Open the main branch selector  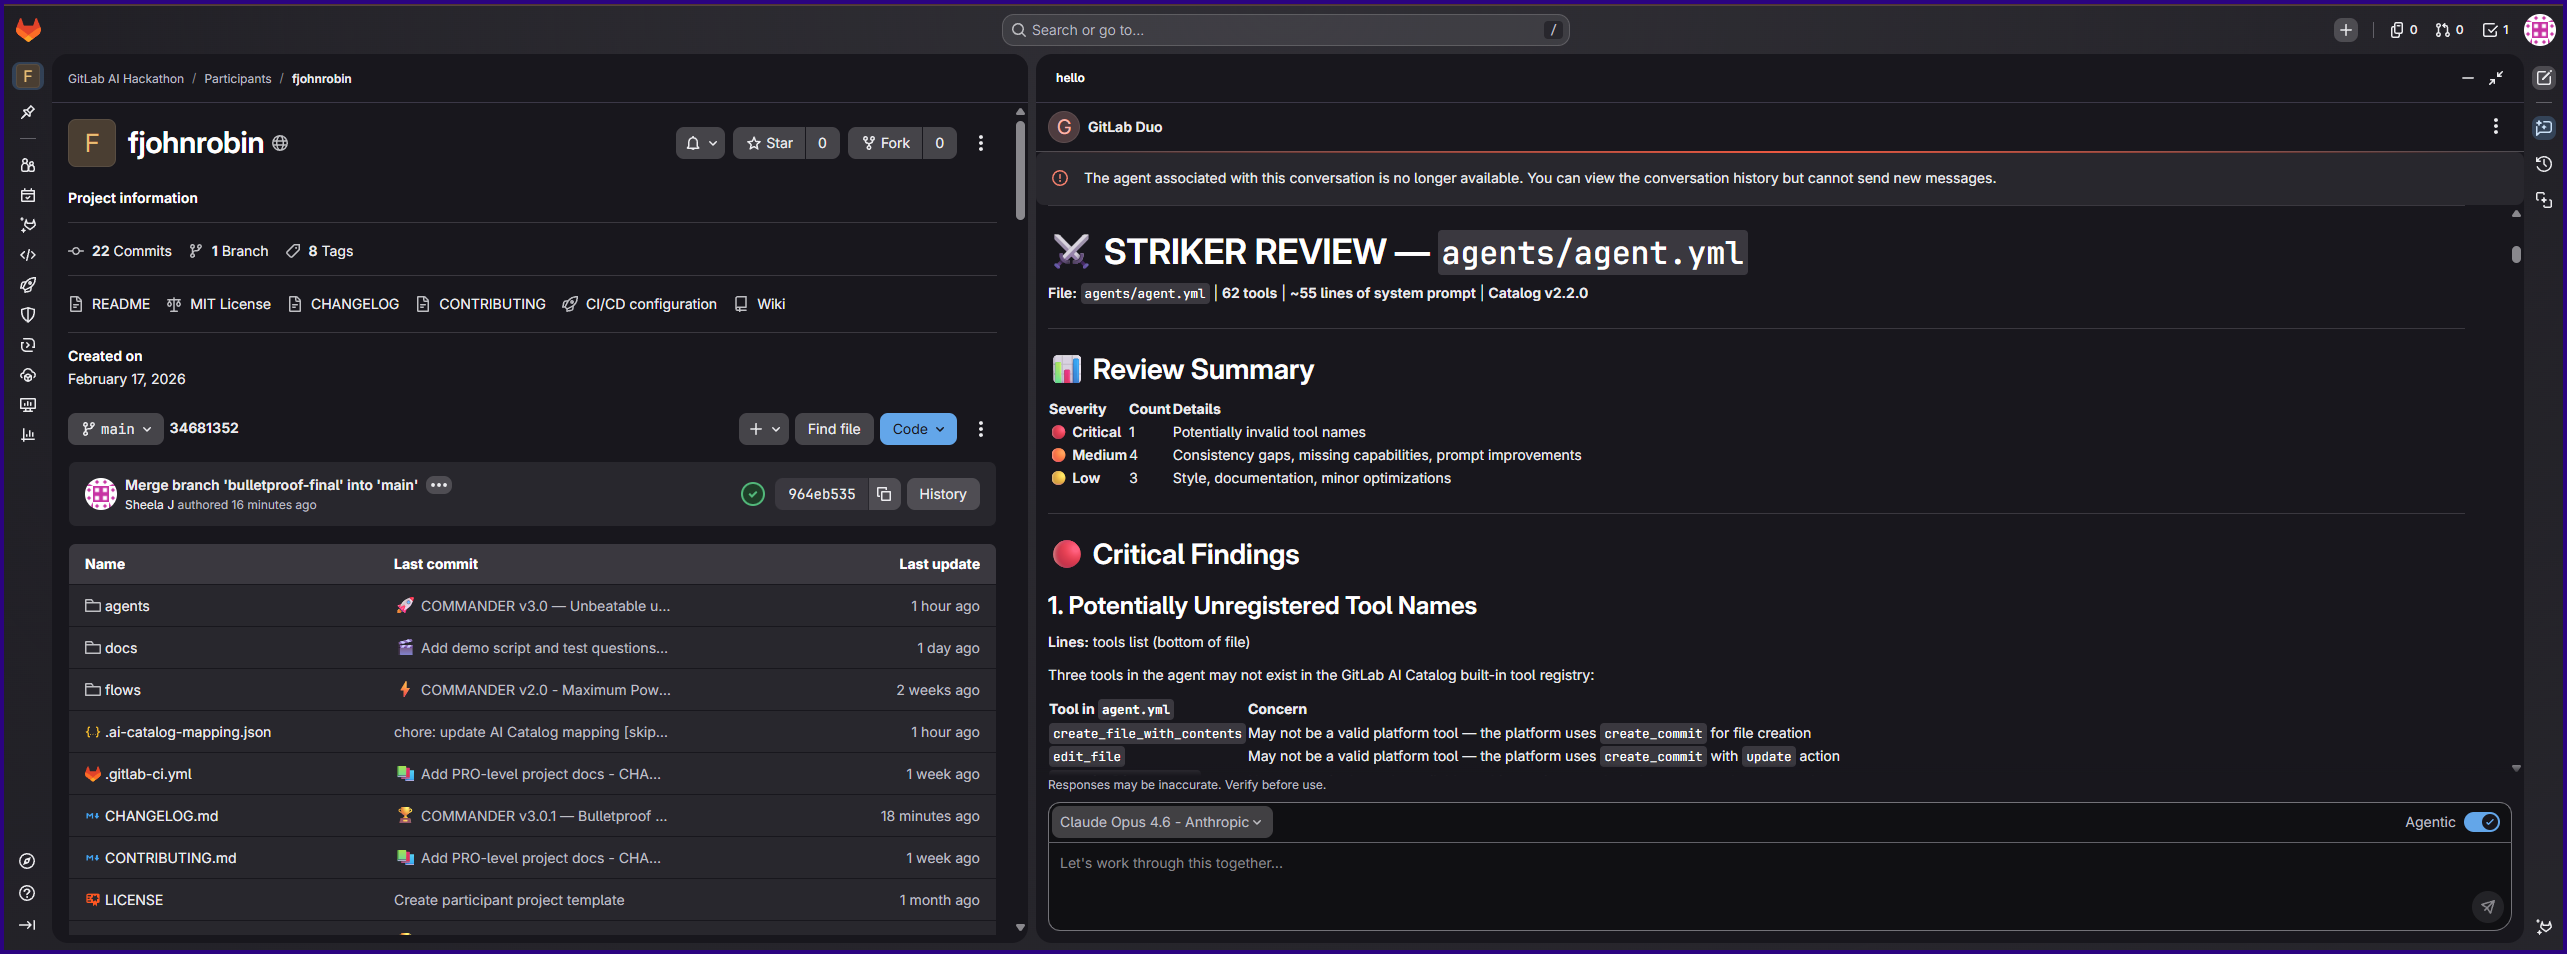click(x=116, y=429)
